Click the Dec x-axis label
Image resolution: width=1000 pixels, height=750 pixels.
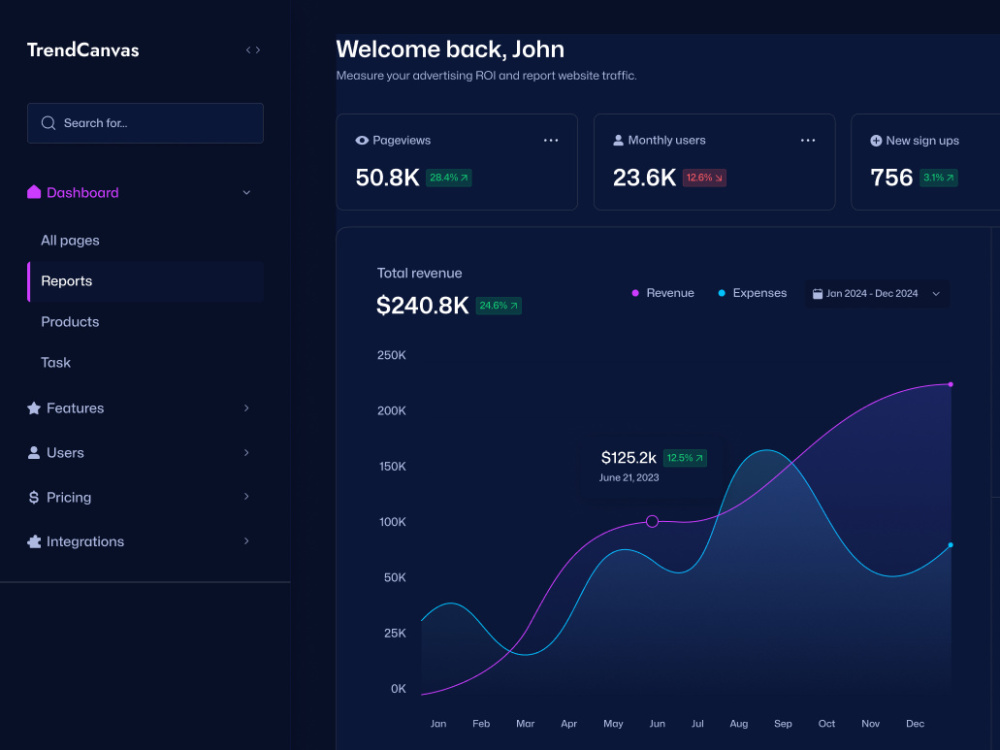(915, 724)
